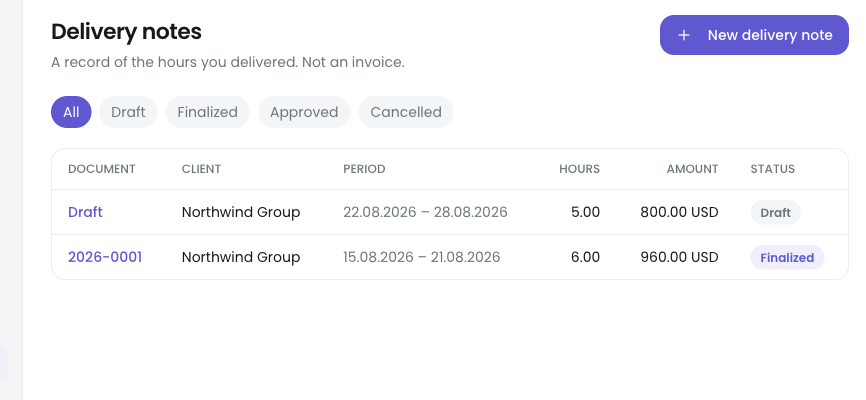Switch to the Approved filter

tap(304, 112)
